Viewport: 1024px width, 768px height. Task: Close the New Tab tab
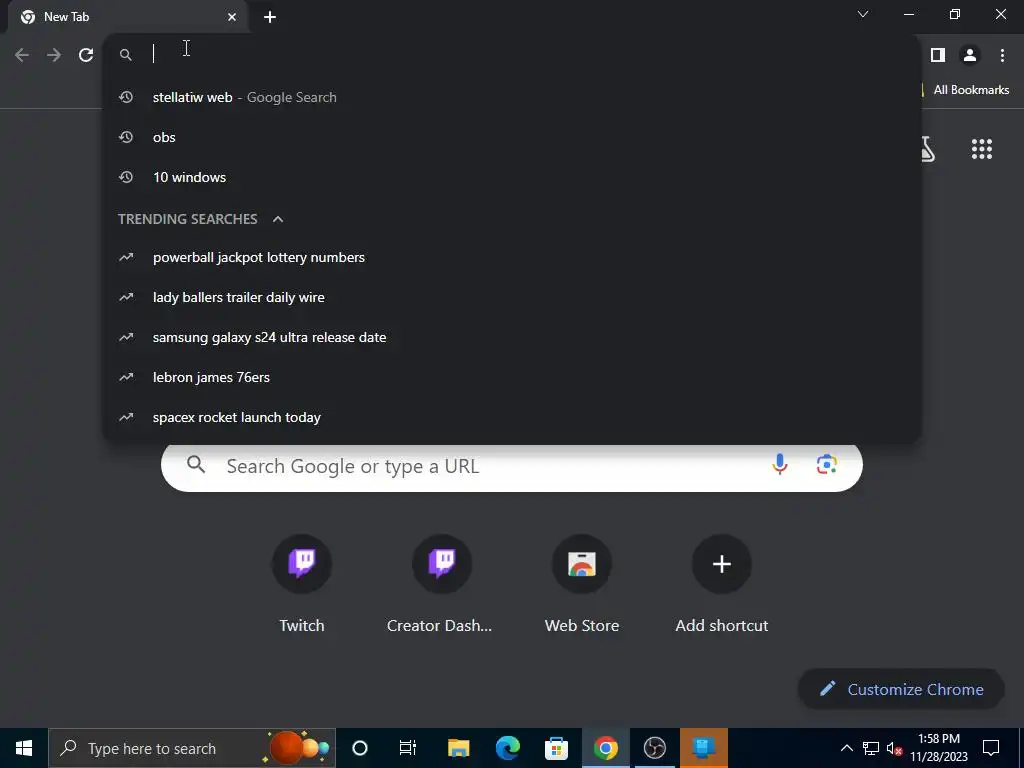click(232, 17)
